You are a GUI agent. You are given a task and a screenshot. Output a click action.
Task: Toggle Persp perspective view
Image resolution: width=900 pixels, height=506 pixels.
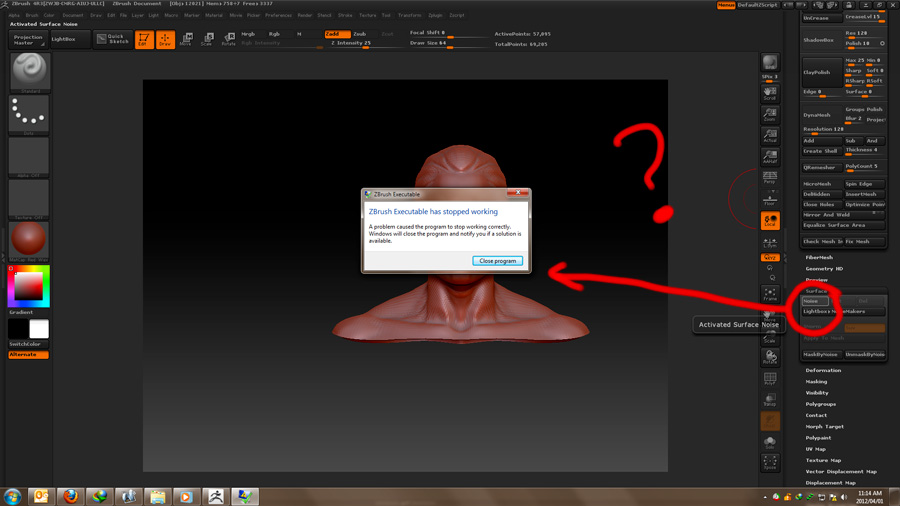point(770,177)
